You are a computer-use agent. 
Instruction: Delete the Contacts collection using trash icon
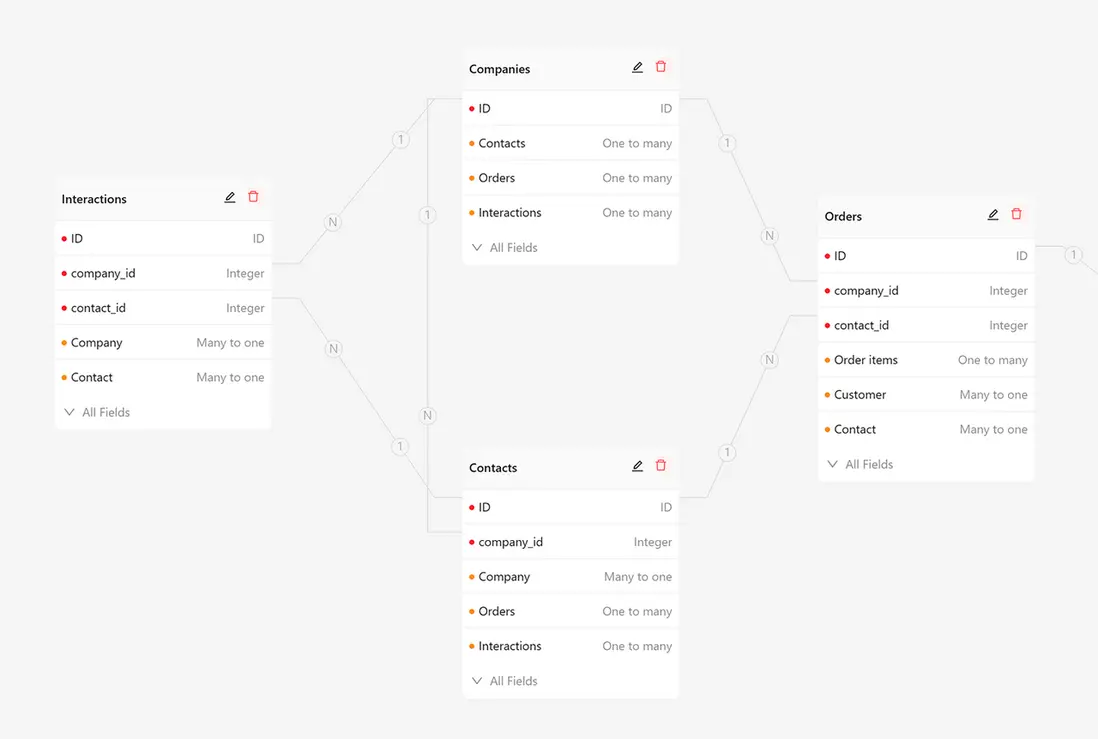click(x=660, y=465)
